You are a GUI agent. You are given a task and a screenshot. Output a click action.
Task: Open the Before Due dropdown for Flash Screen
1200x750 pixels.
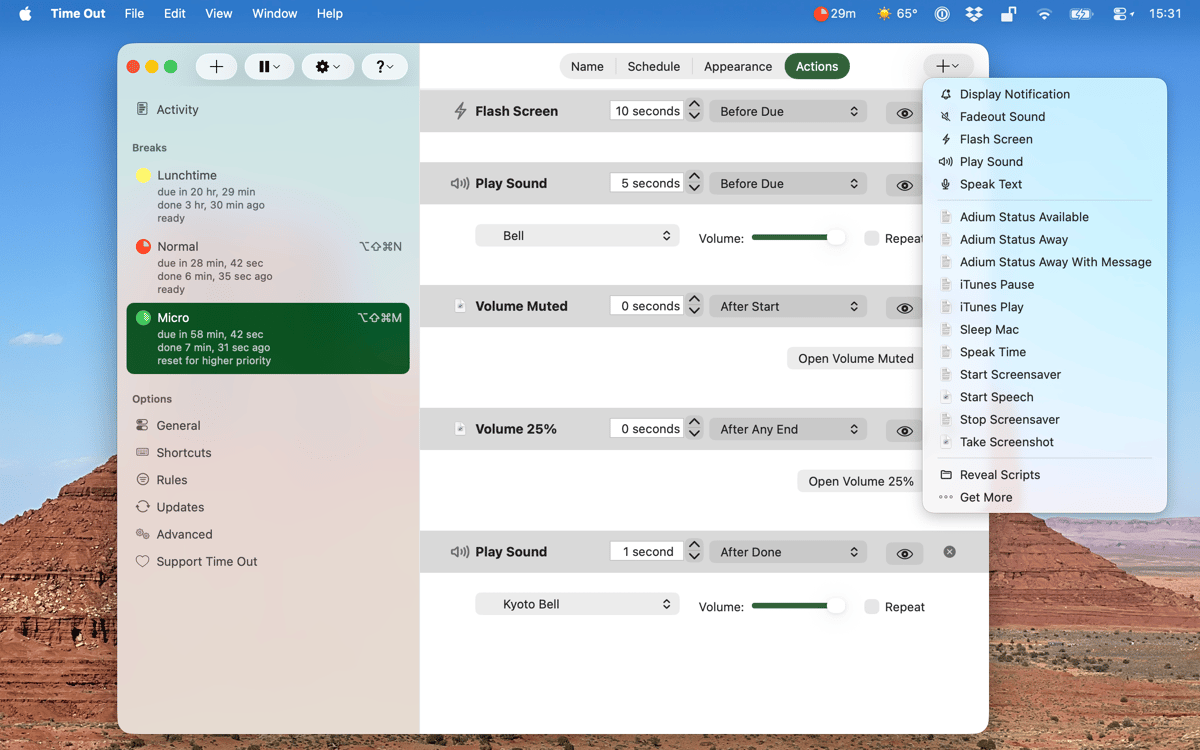(x=788, y=112)
